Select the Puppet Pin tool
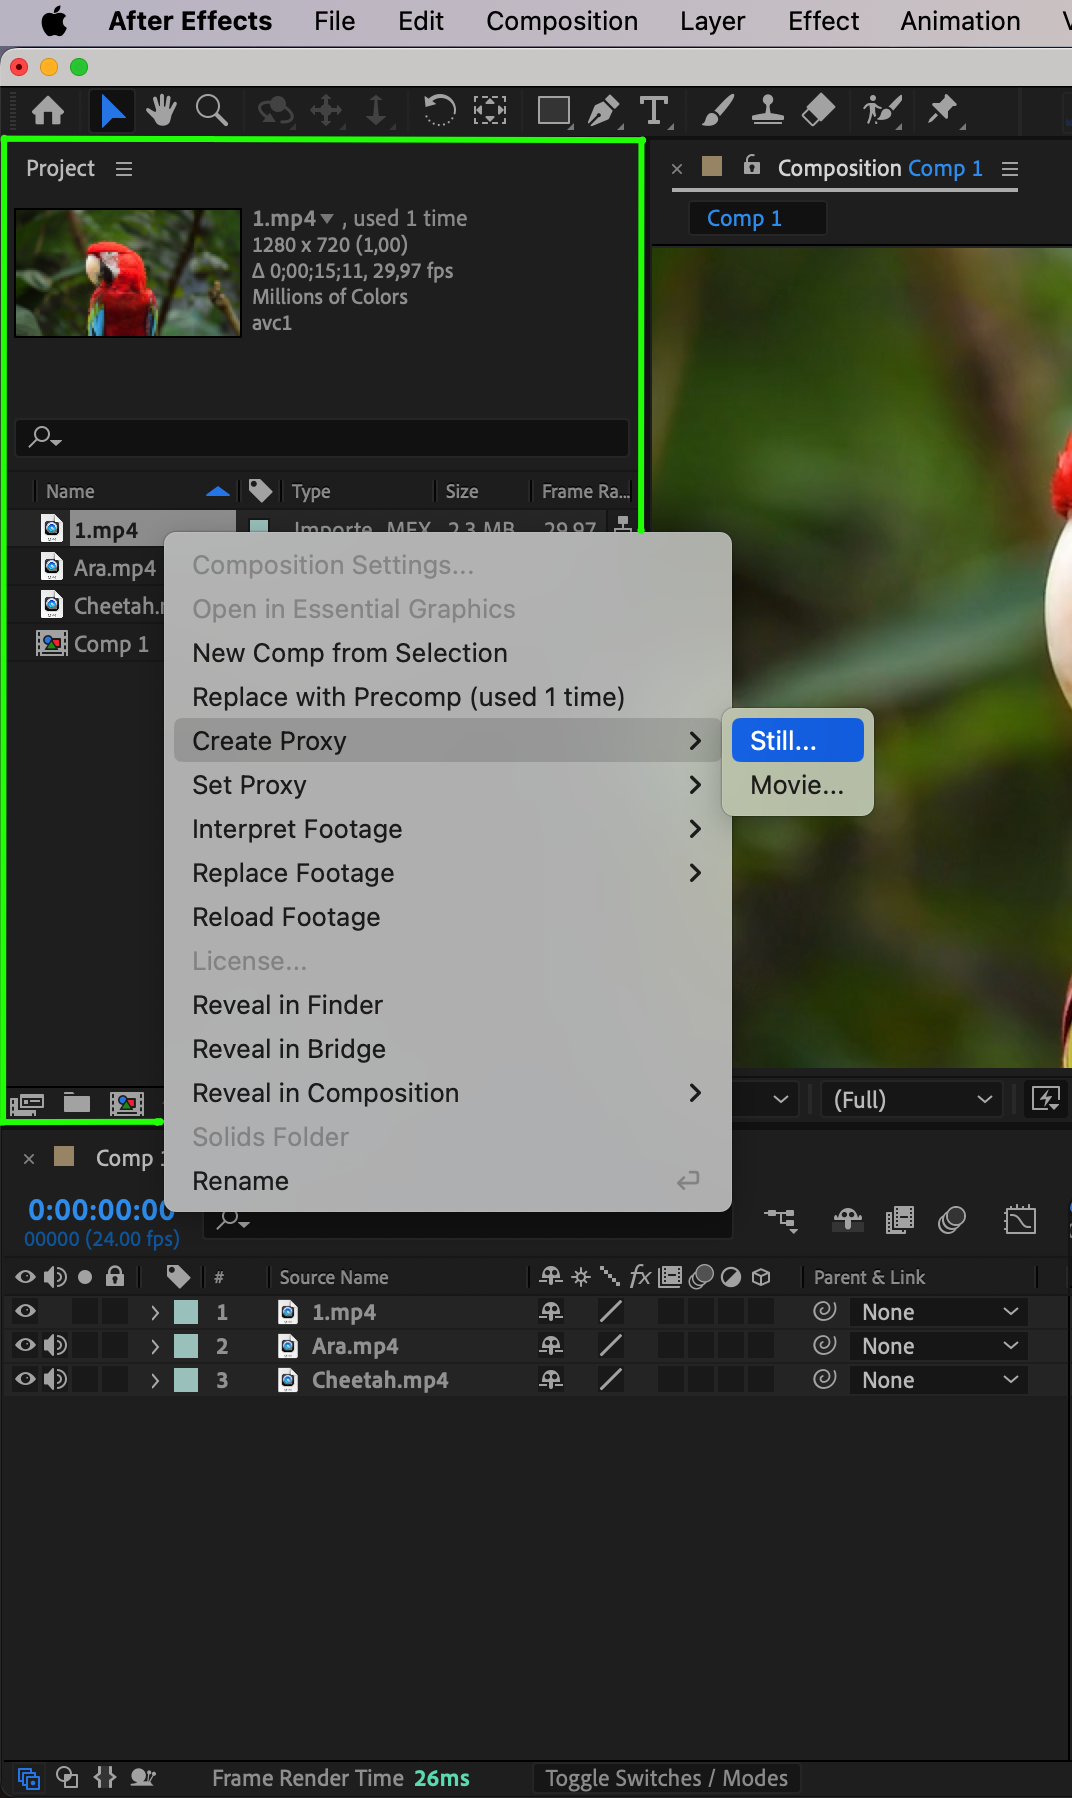Viewport: 1072px width, 1798px height. coord(942,110)
